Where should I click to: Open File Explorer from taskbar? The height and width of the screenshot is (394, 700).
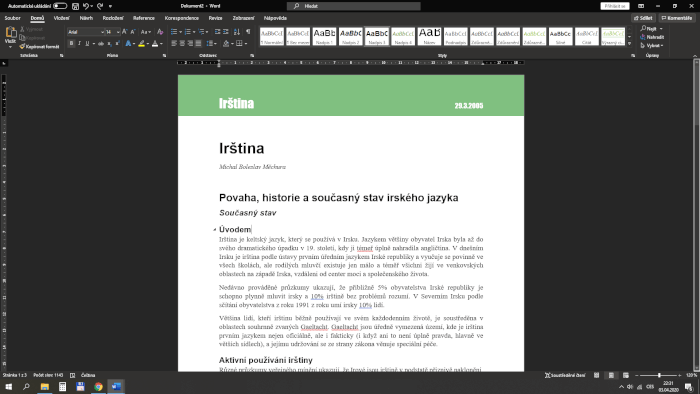pyautogui.click(x=45, y=386)
